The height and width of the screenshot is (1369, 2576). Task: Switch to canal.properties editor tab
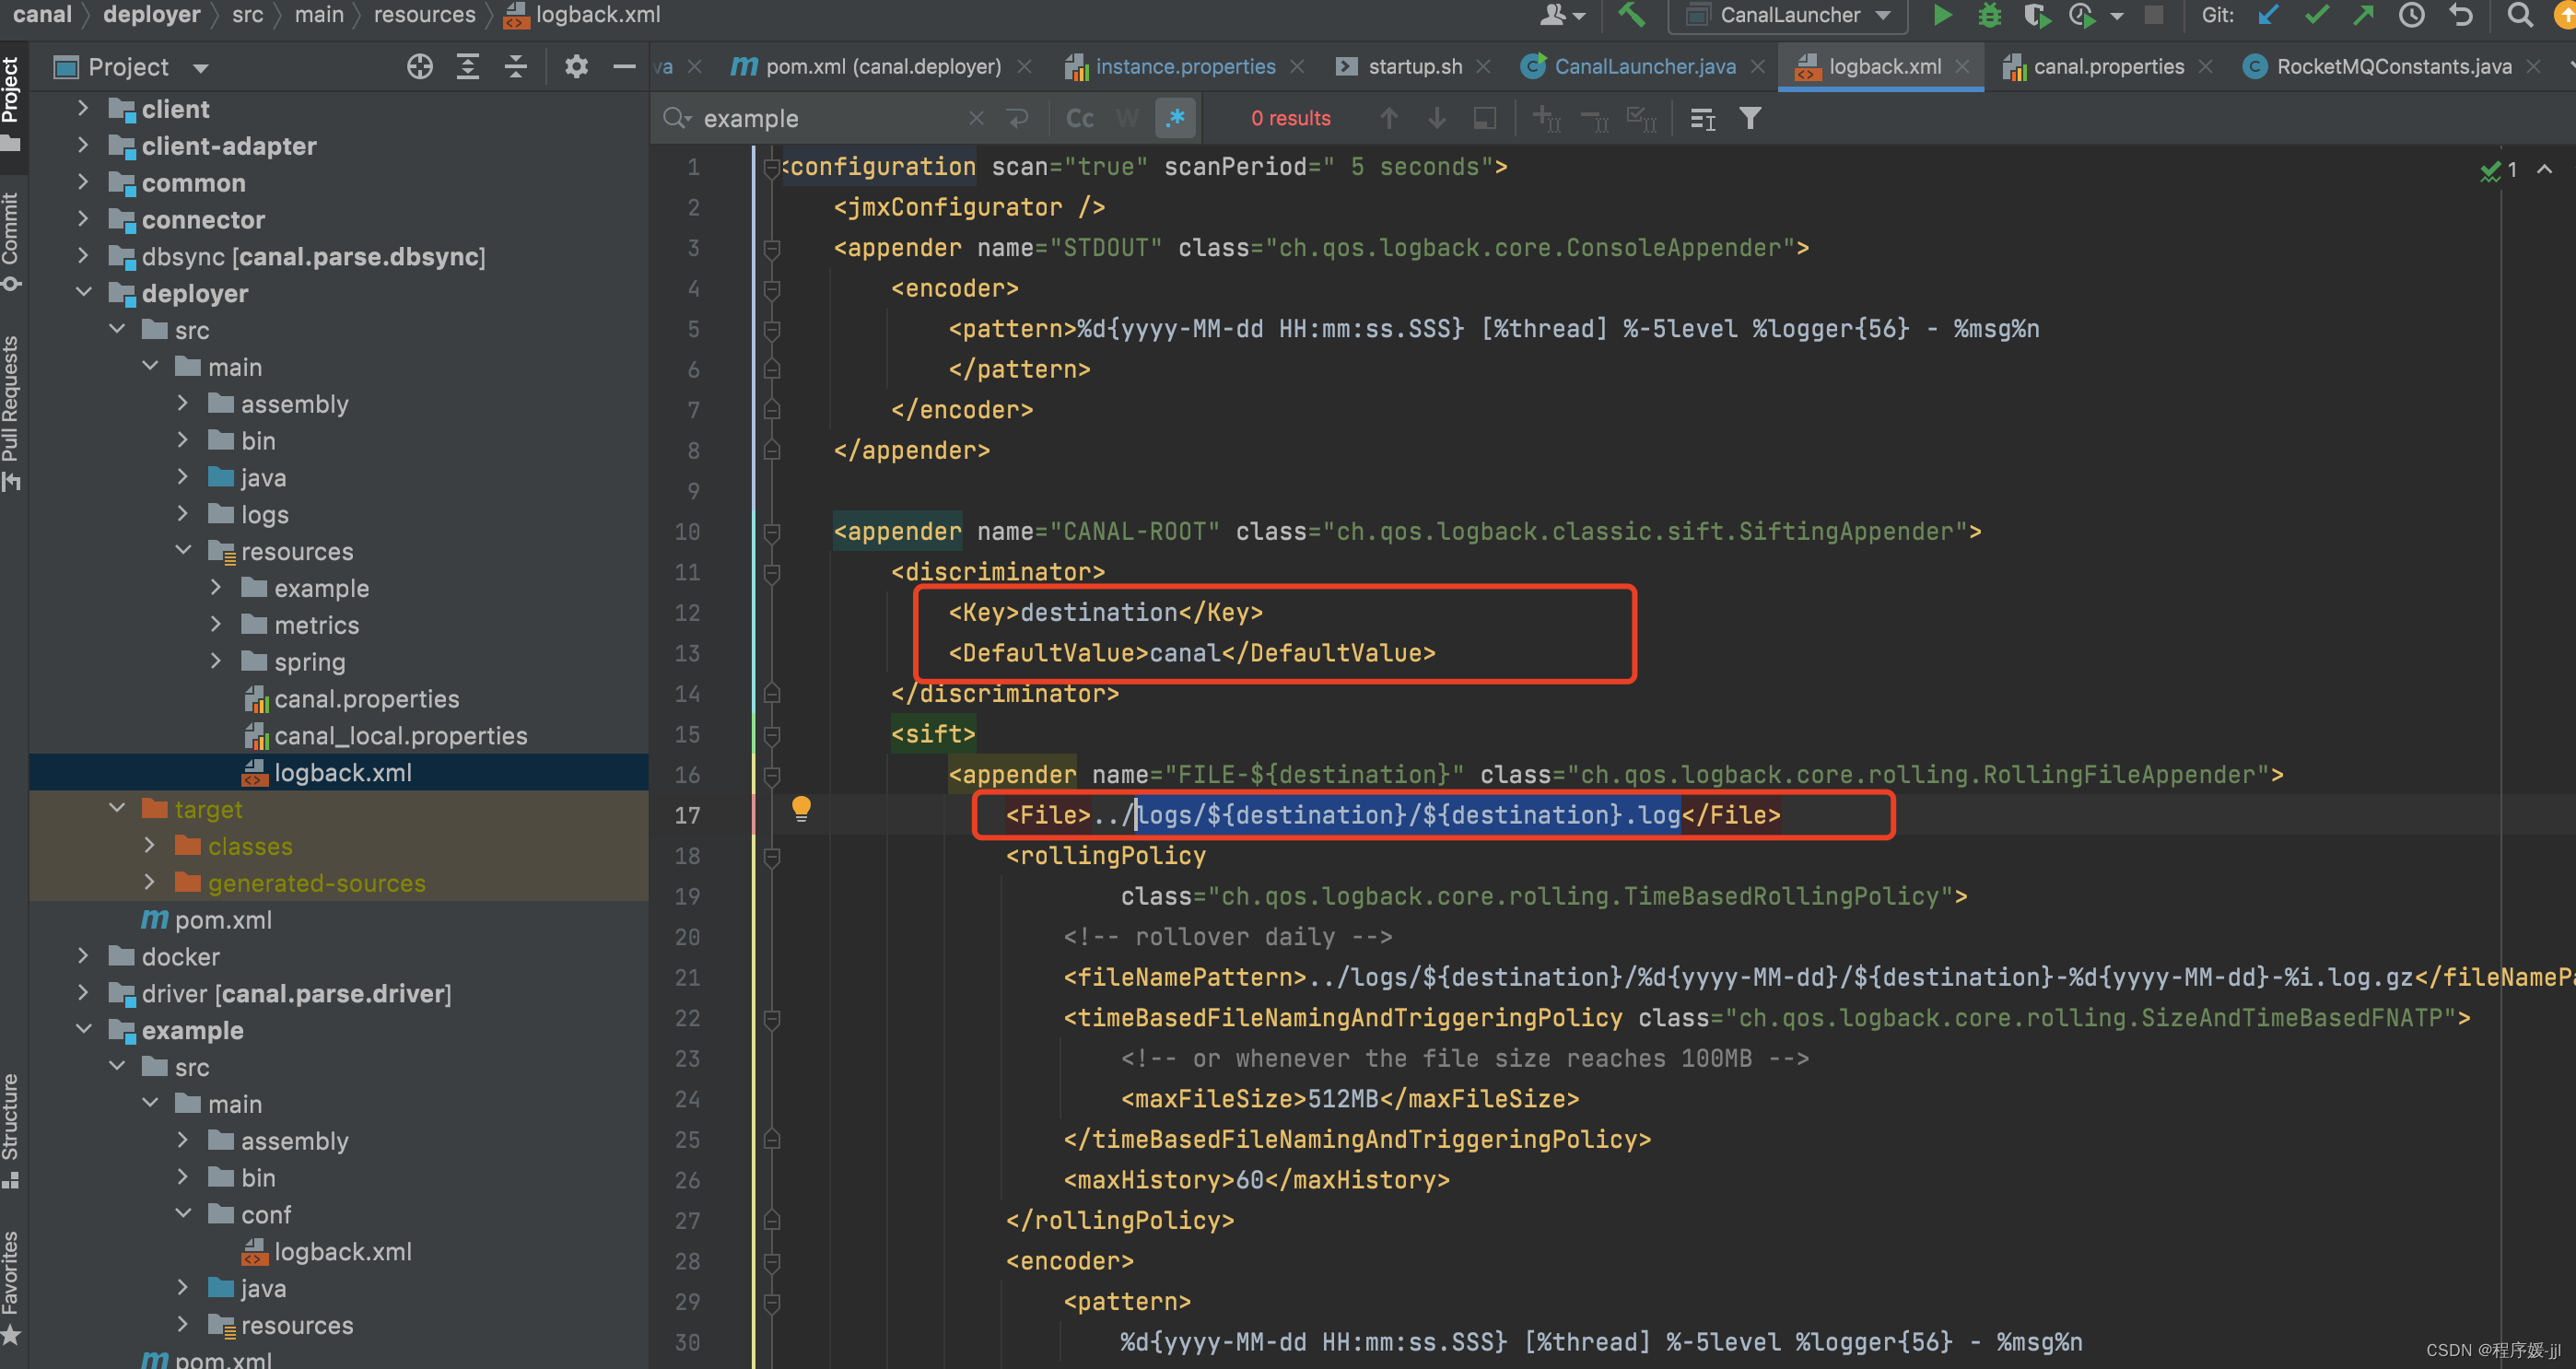pos(2108,67)
